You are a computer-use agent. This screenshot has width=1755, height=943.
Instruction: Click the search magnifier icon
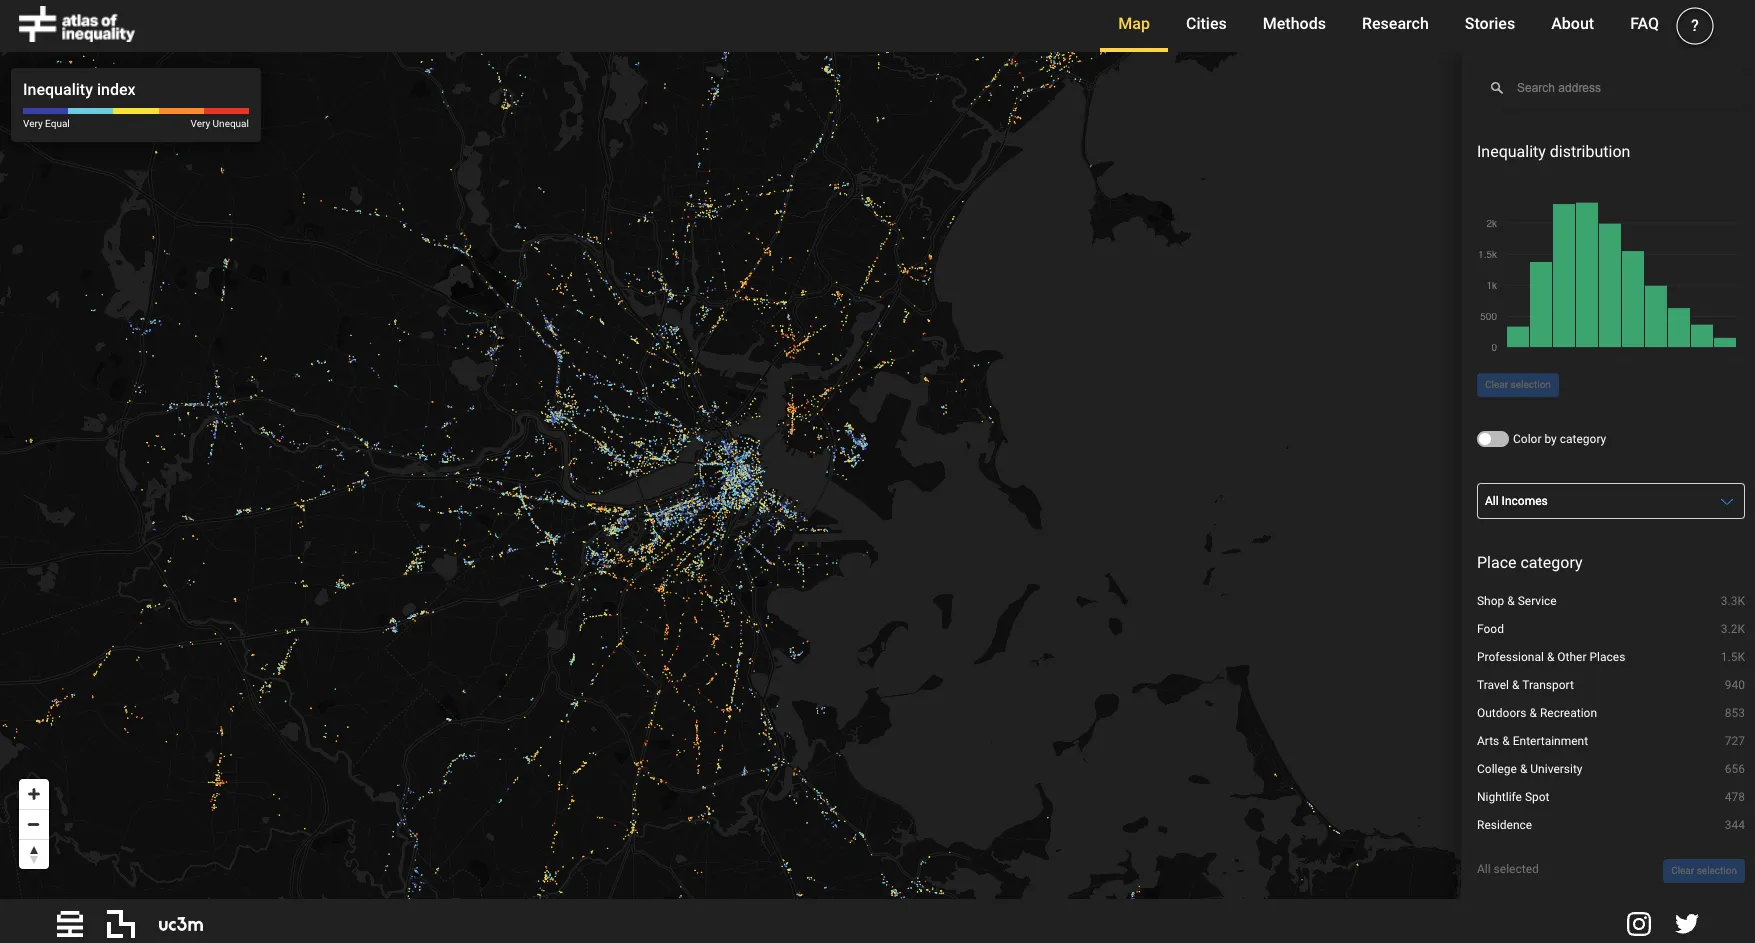1497,88
